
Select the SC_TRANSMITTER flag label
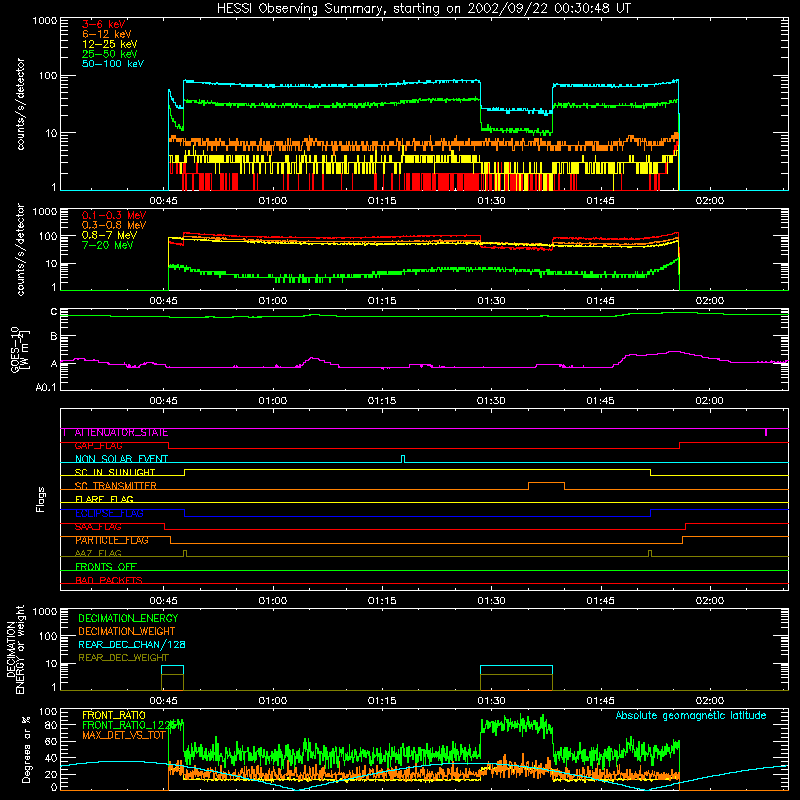[x=116, y=486]
